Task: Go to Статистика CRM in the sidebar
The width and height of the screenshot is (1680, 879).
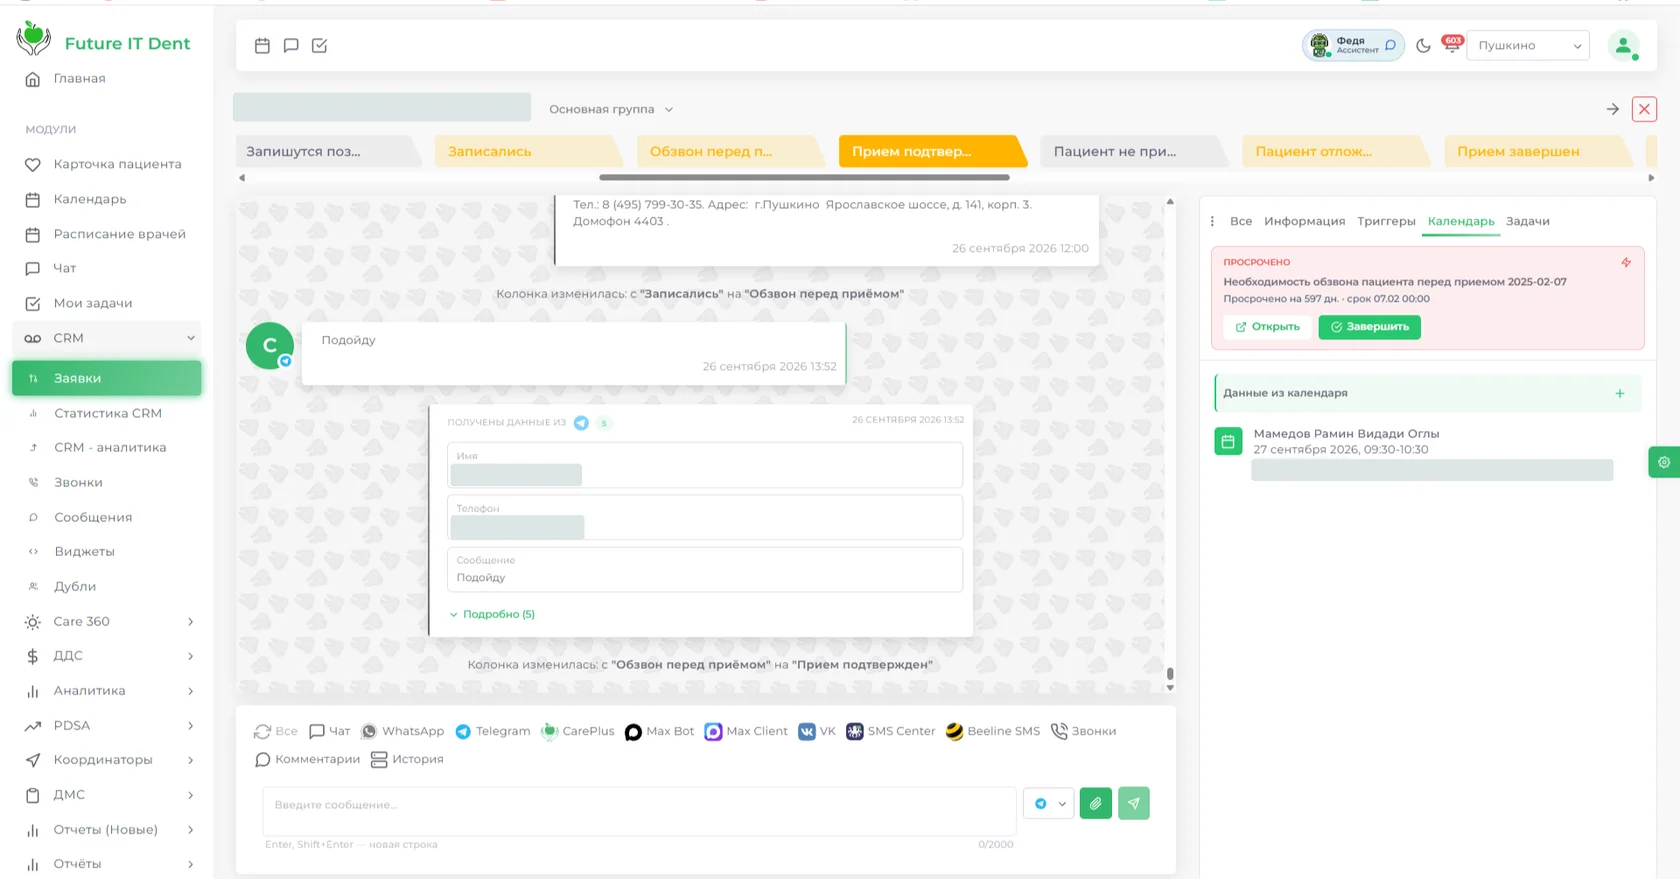Action: tap(107, 413)
